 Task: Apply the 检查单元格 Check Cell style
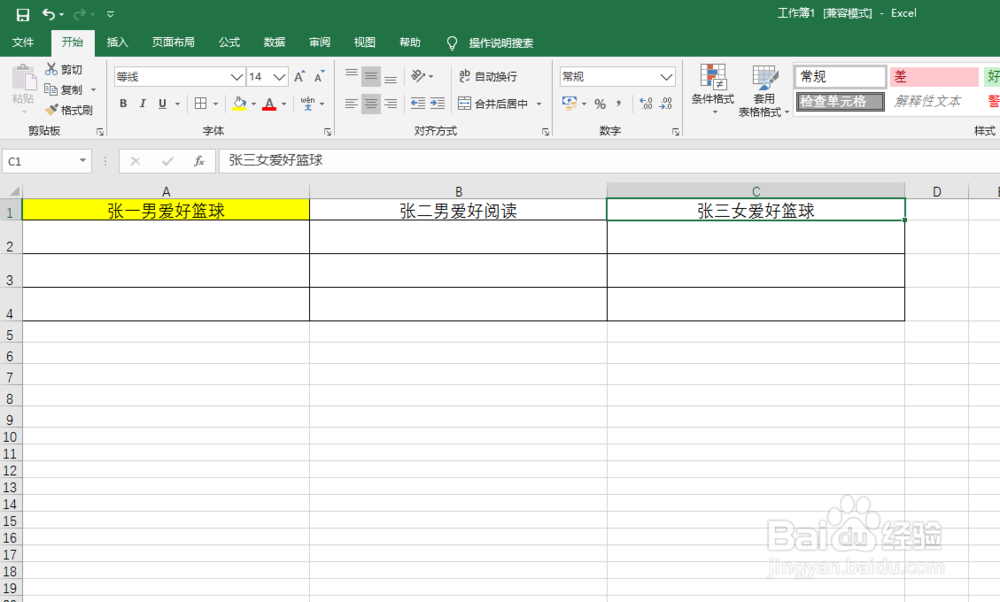840,101
